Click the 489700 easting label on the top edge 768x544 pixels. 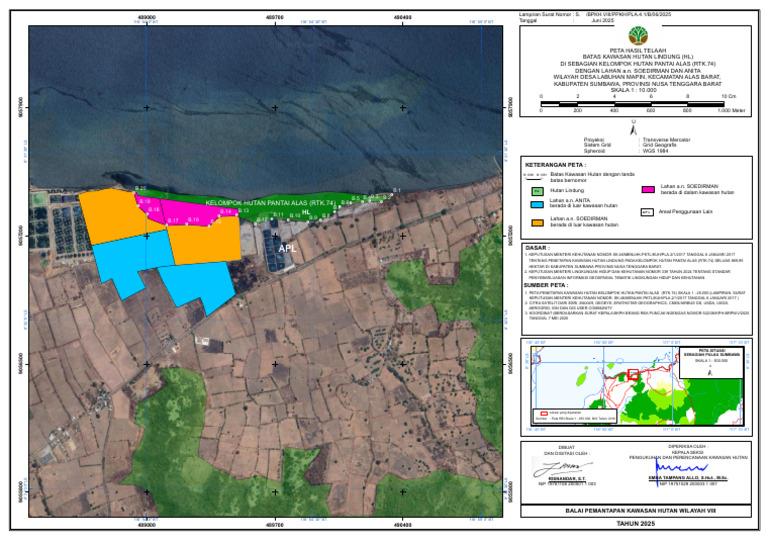[x=275, y=17]
